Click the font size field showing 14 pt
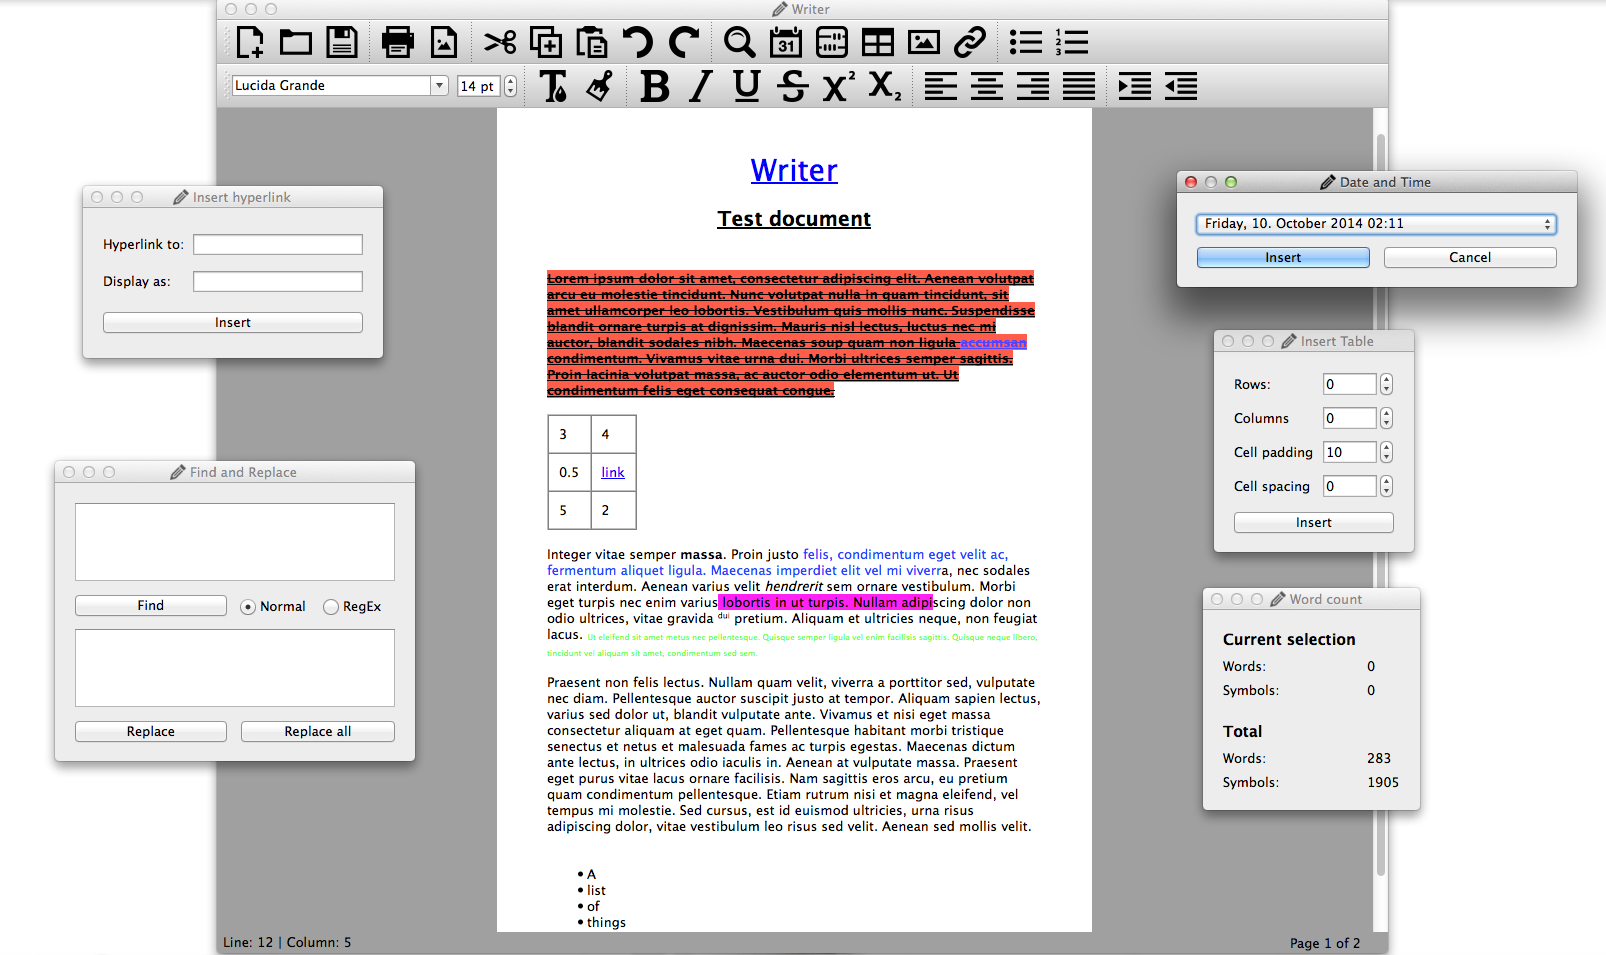This screenshot has height=955, width=1606. click(480, 86)
